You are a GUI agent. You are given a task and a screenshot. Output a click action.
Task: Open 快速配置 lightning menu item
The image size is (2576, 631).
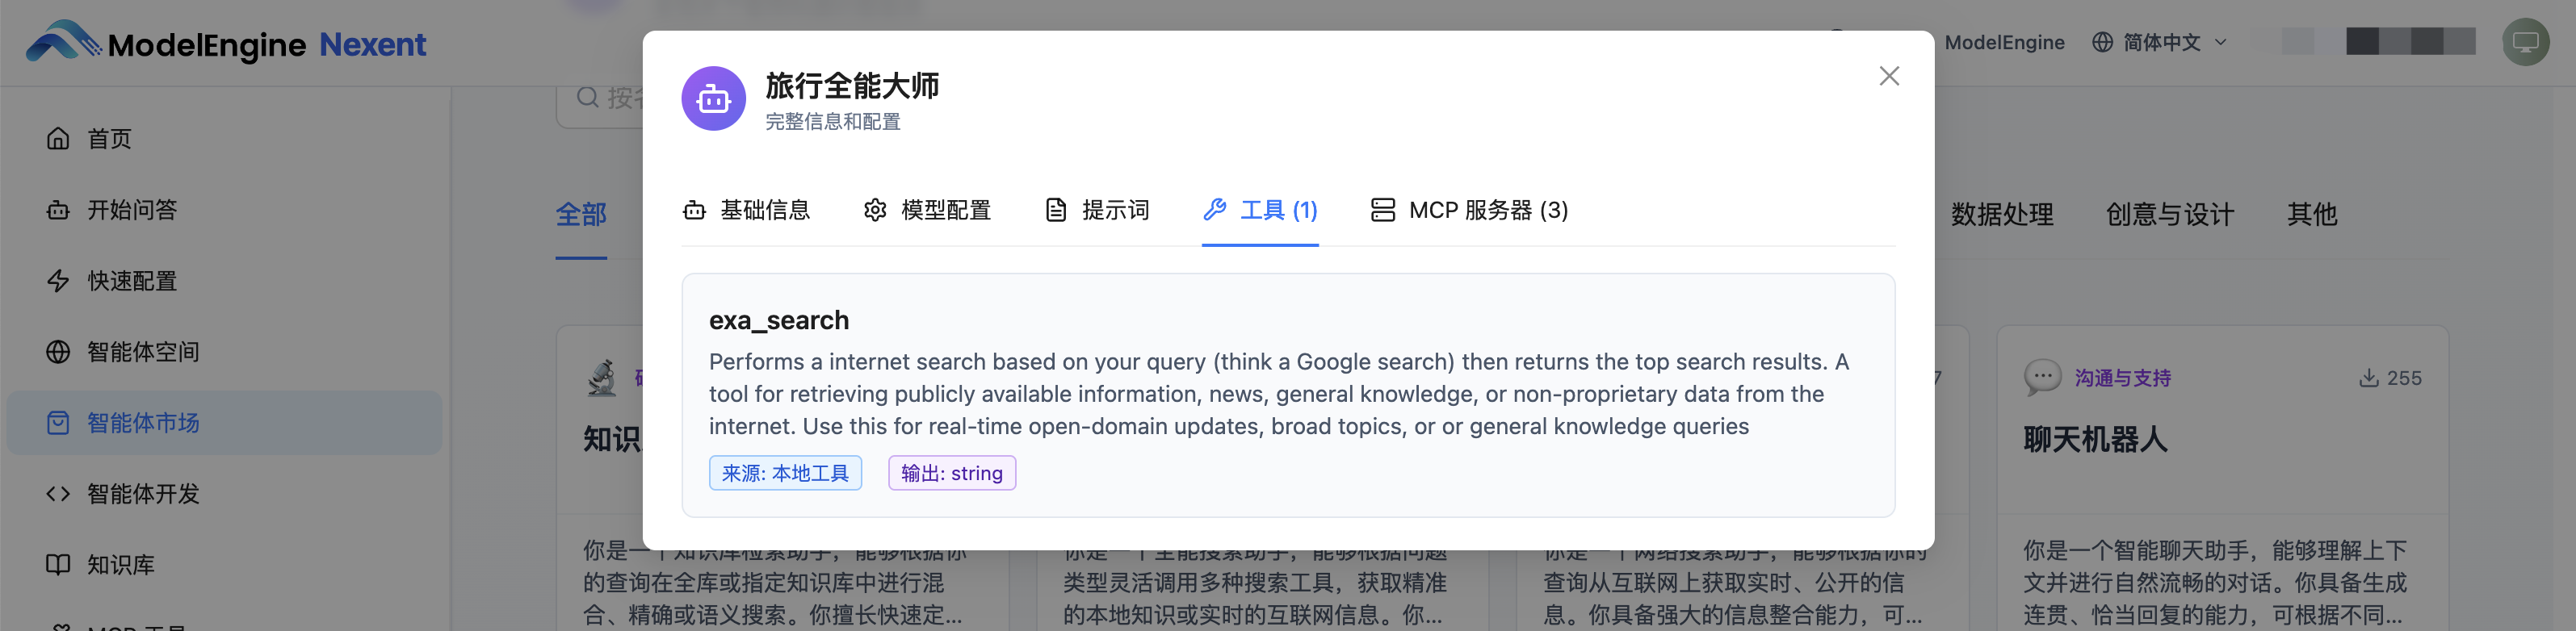tap(131, 281)
